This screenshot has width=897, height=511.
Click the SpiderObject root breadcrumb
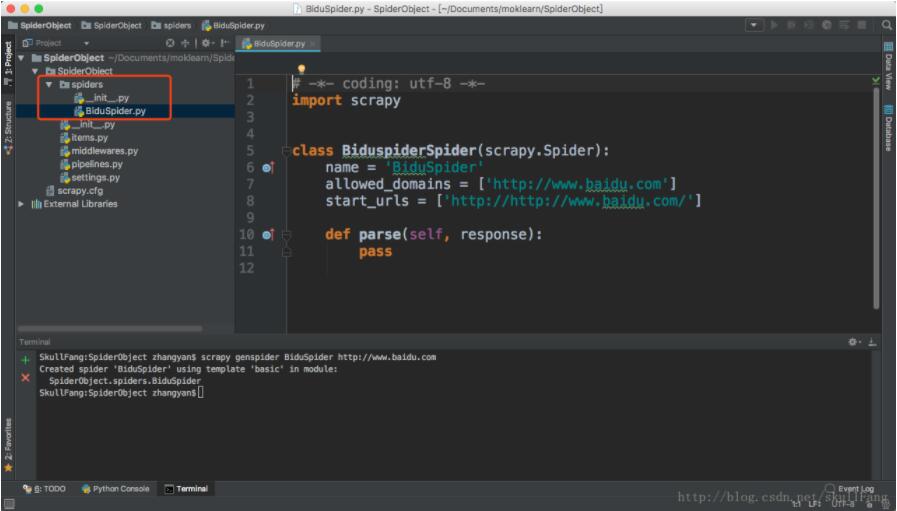[x=39, y=25]
